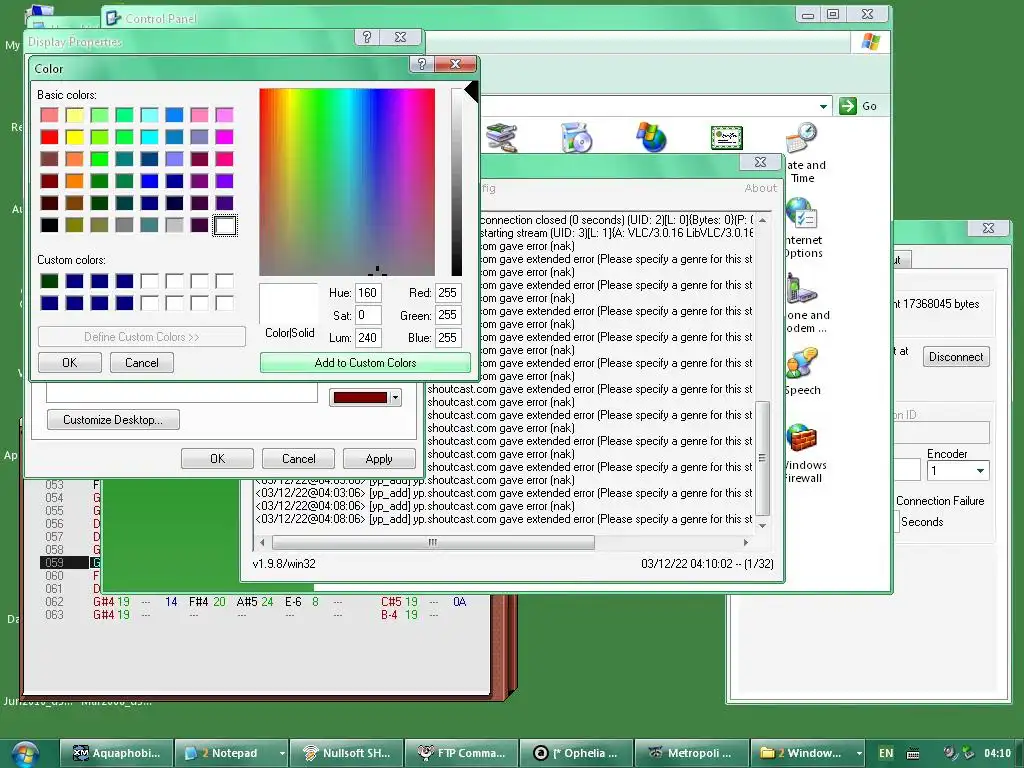Click the help button in Display Properties title
The image size is (1024, 768).
coord(367,37)
